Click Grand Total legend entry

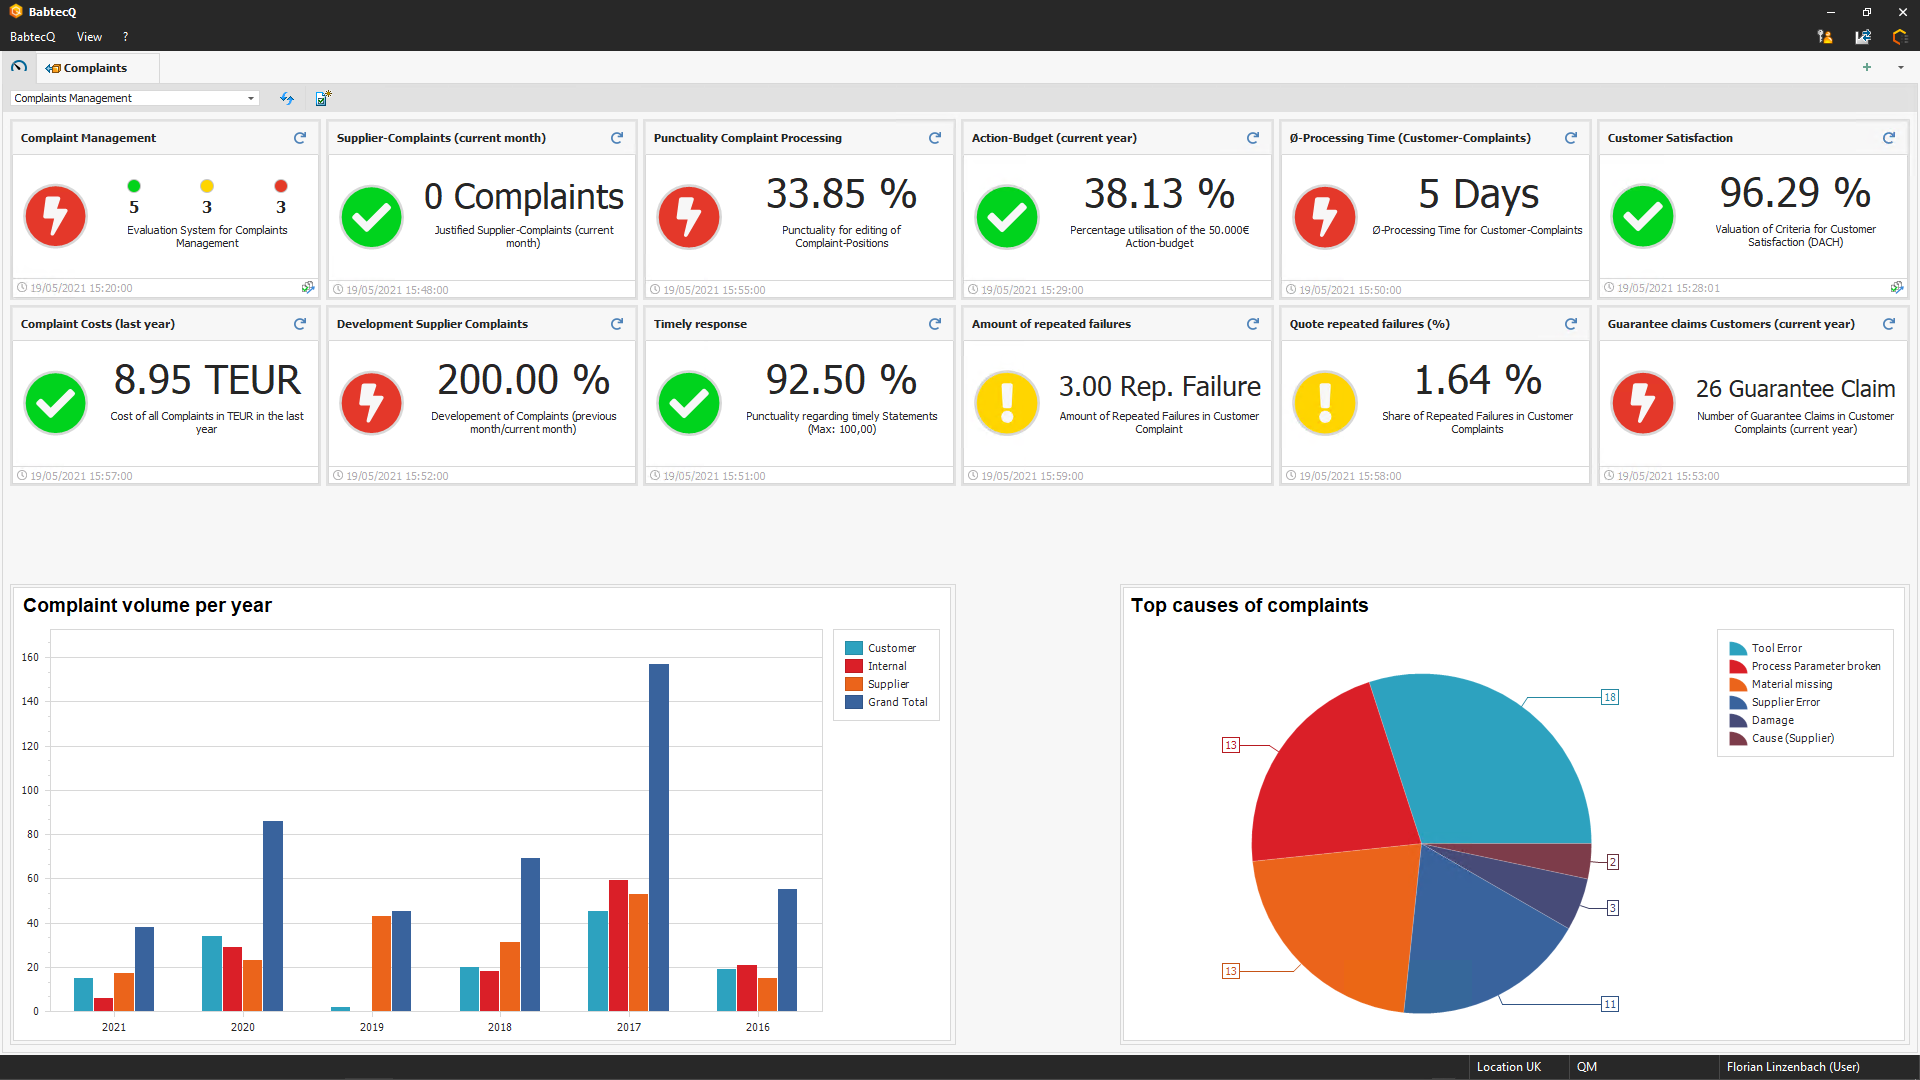point(886,702)
